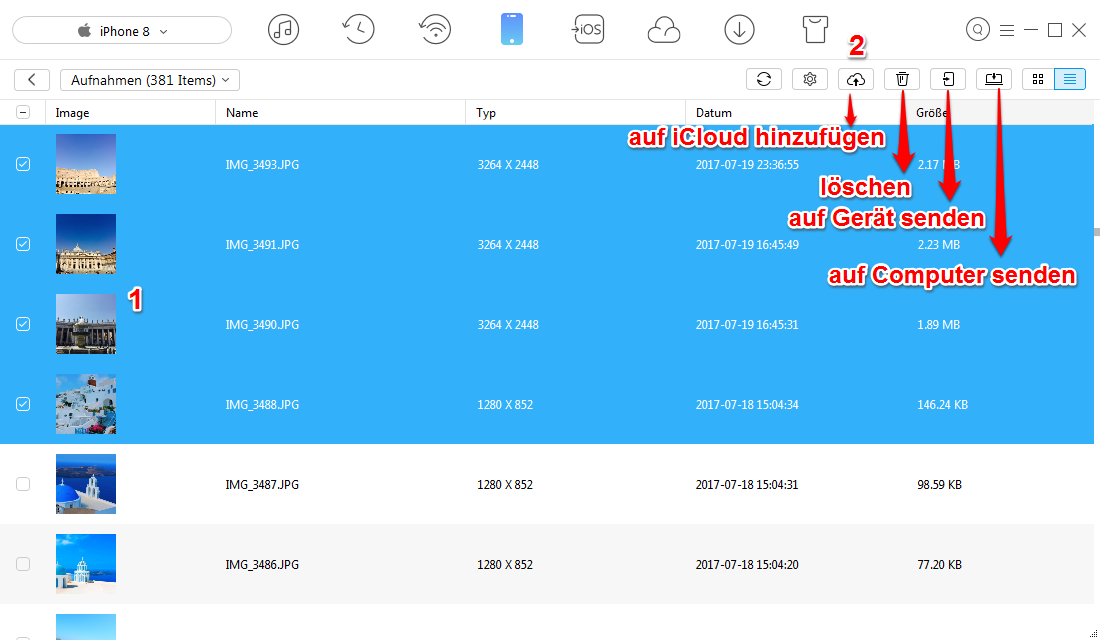Uncheck the IMG_3493.JPG checkbox

[23, 164]
